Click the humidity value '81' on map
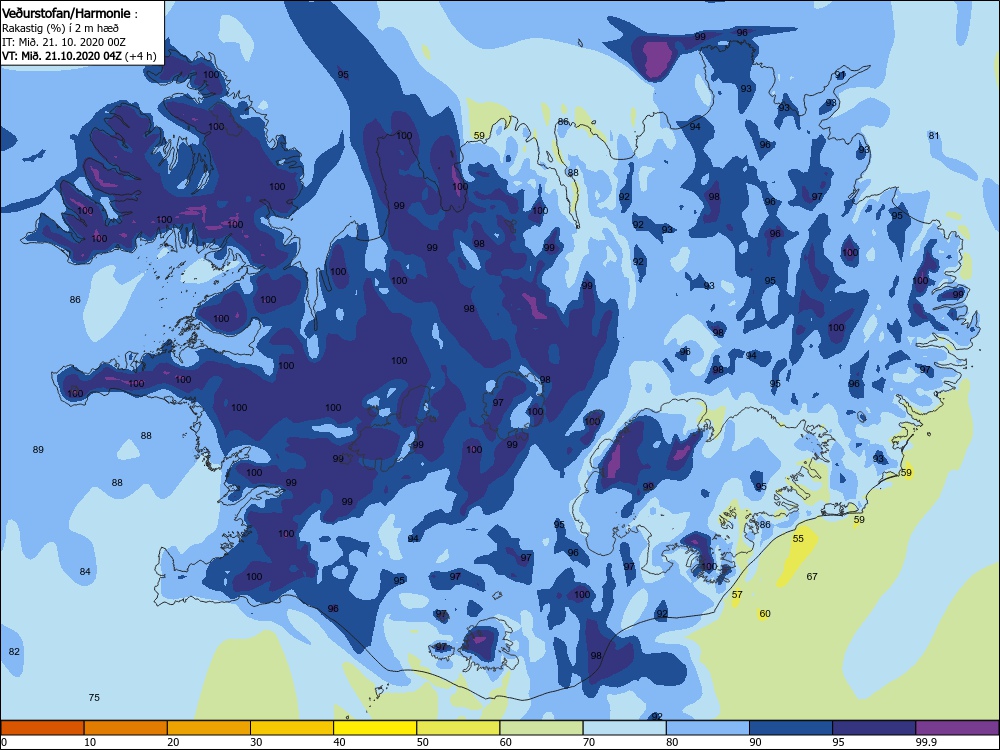 [x=934, y=136]
